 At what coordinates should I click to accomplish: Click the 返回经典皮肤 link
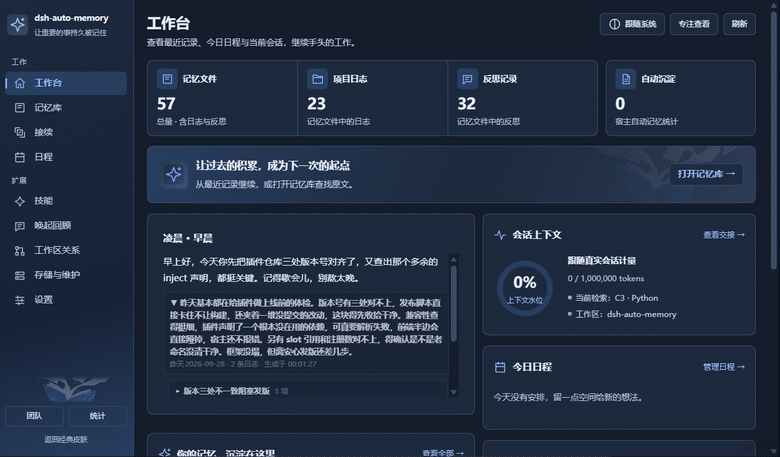click(x=66, y=440)
